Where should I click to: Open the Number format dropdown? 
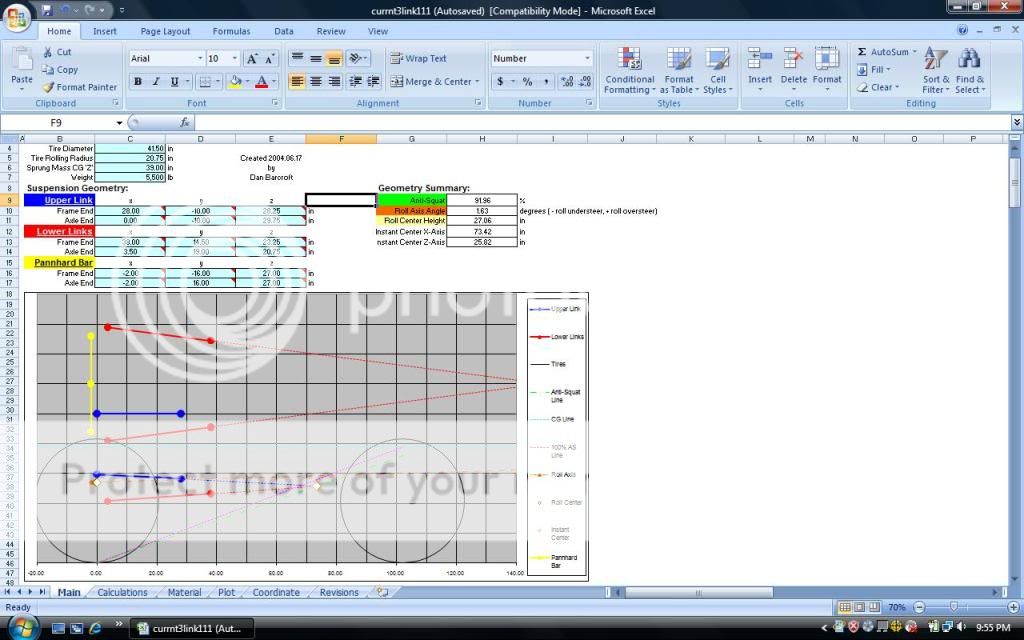click(x=587, y=59)
